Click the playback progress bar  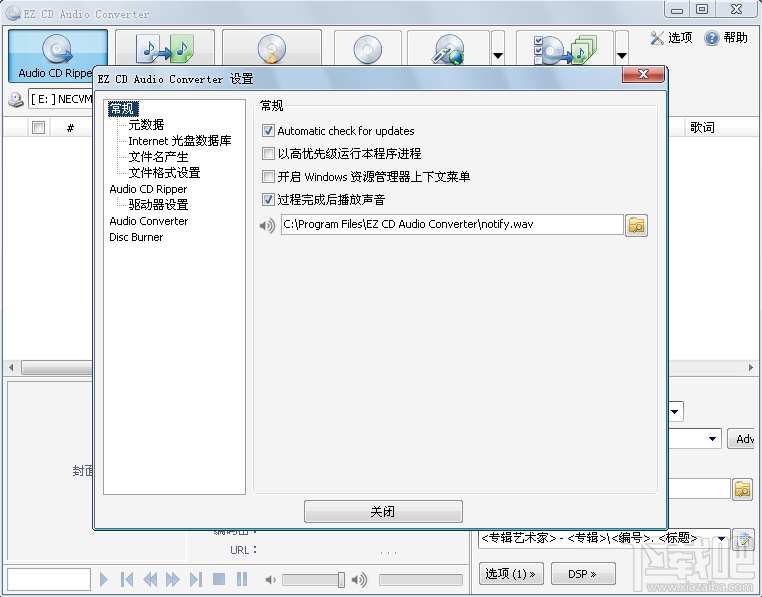point(421,579)
